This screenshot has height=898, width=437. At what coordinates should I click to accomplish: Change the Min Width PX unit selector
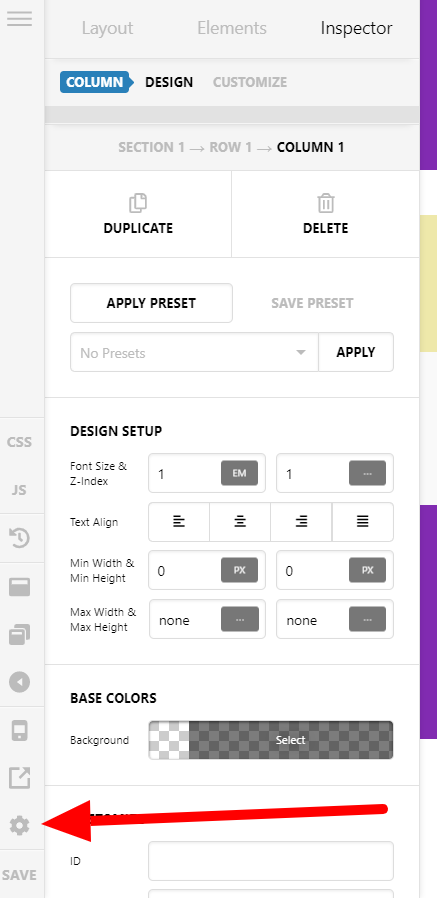coord(239,570)
